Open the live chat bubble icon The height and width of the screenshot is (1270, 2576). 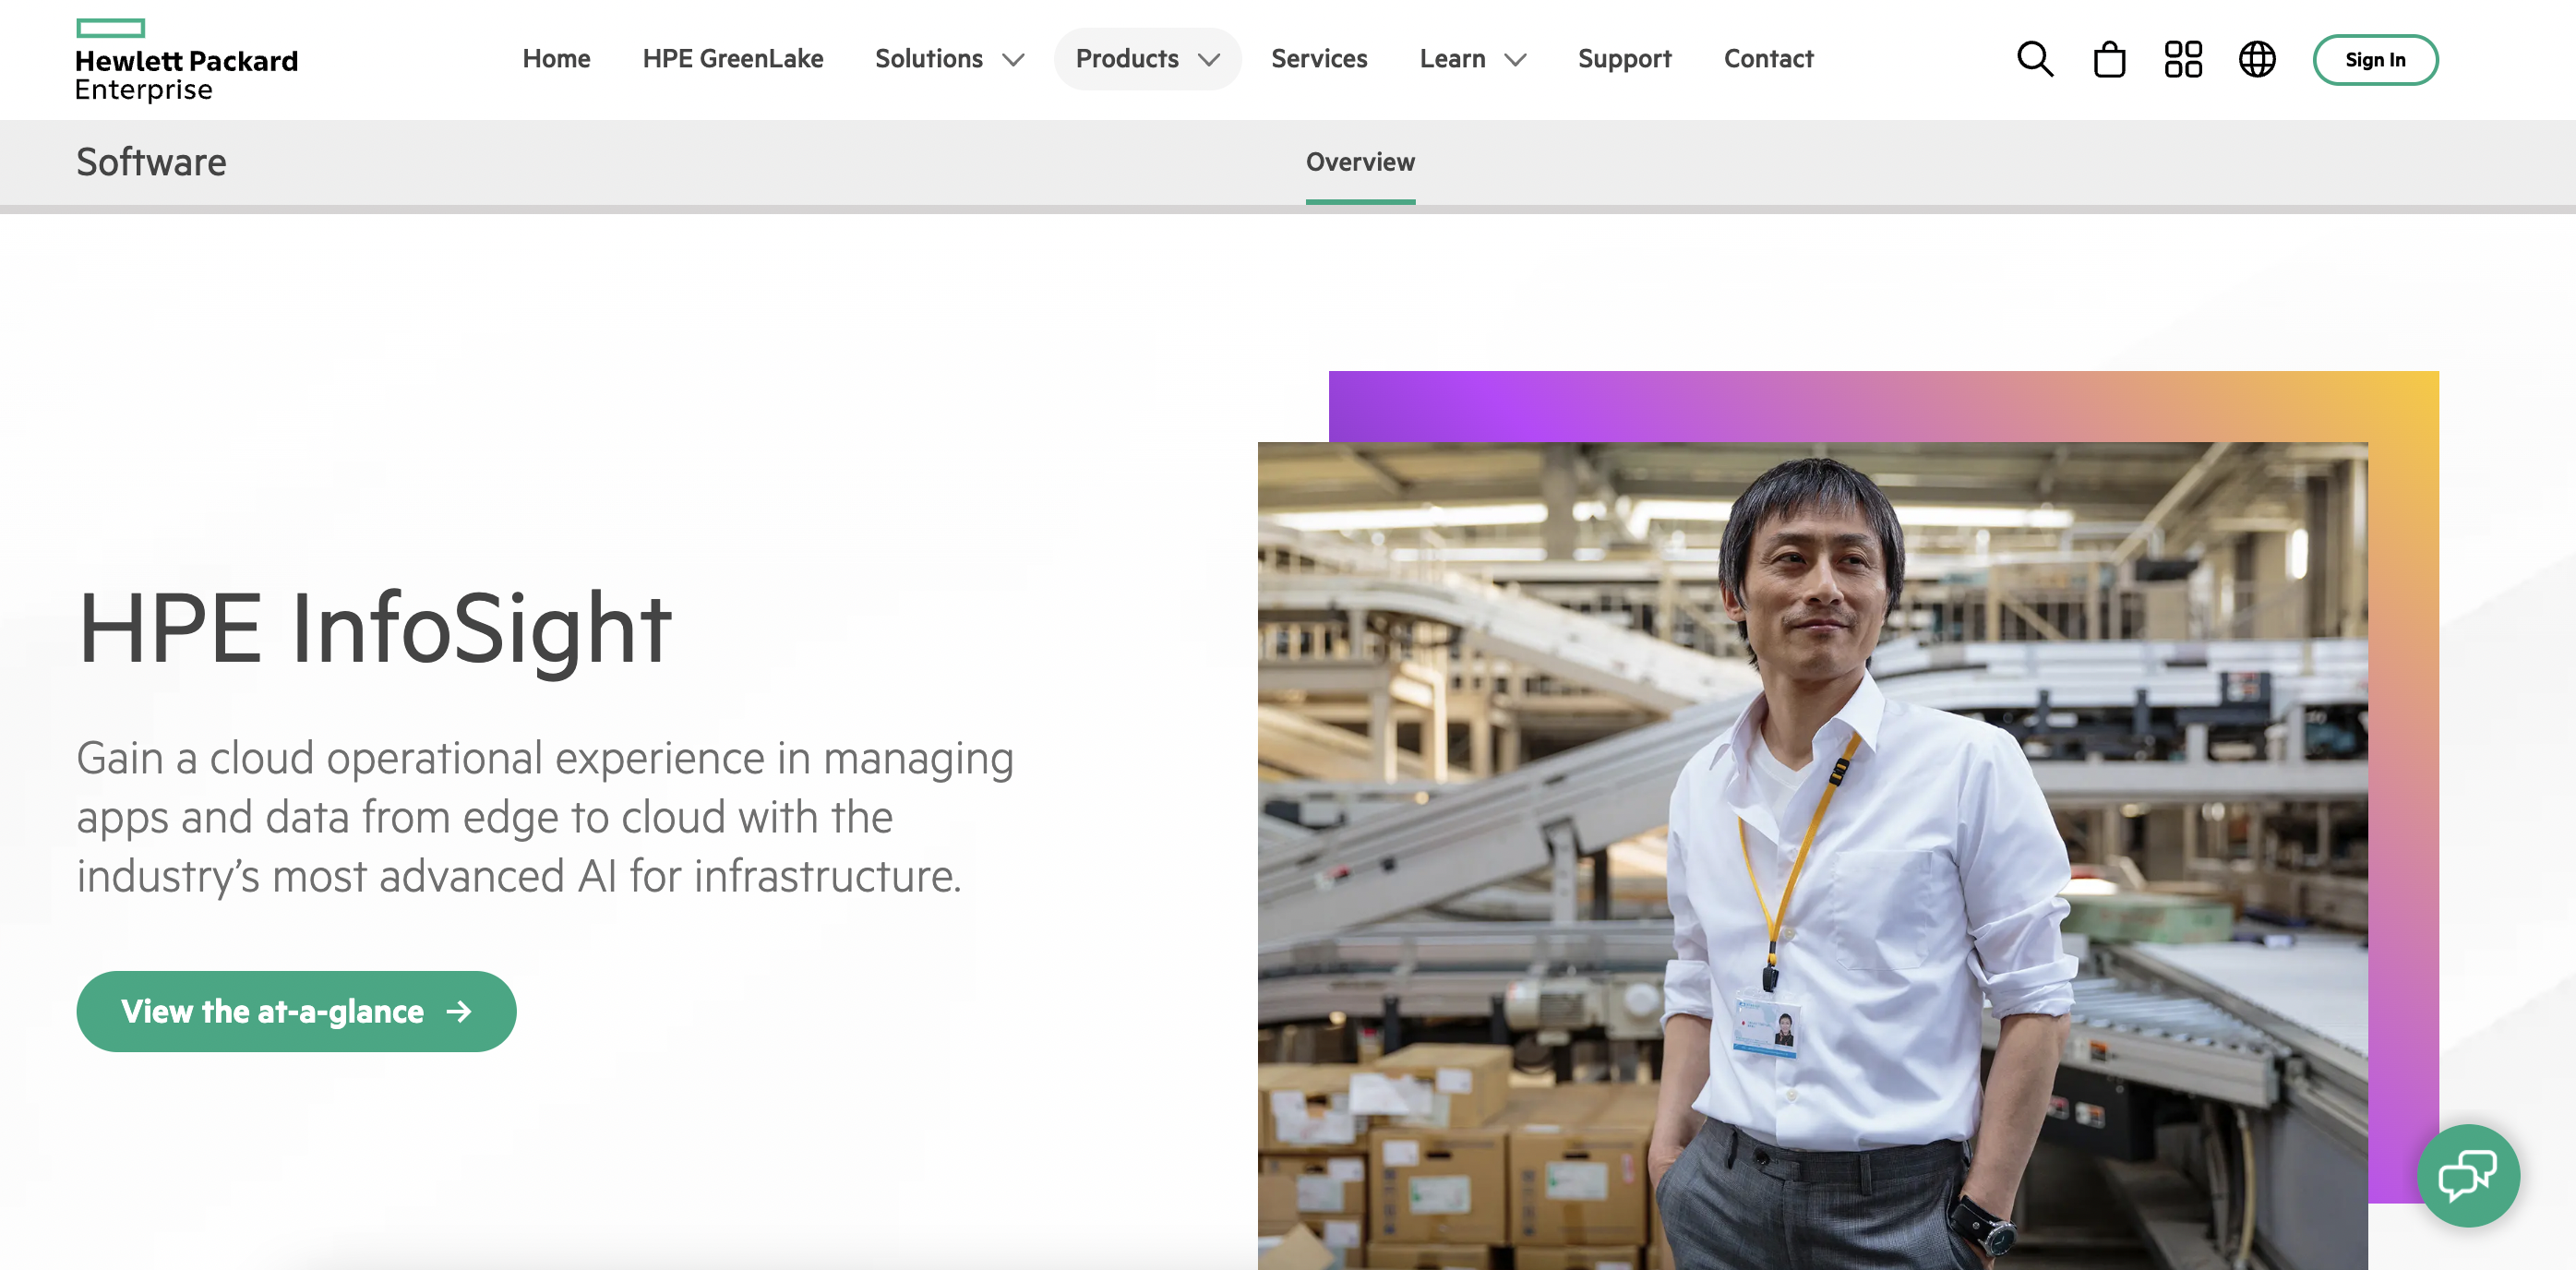coord(2468,1175)
